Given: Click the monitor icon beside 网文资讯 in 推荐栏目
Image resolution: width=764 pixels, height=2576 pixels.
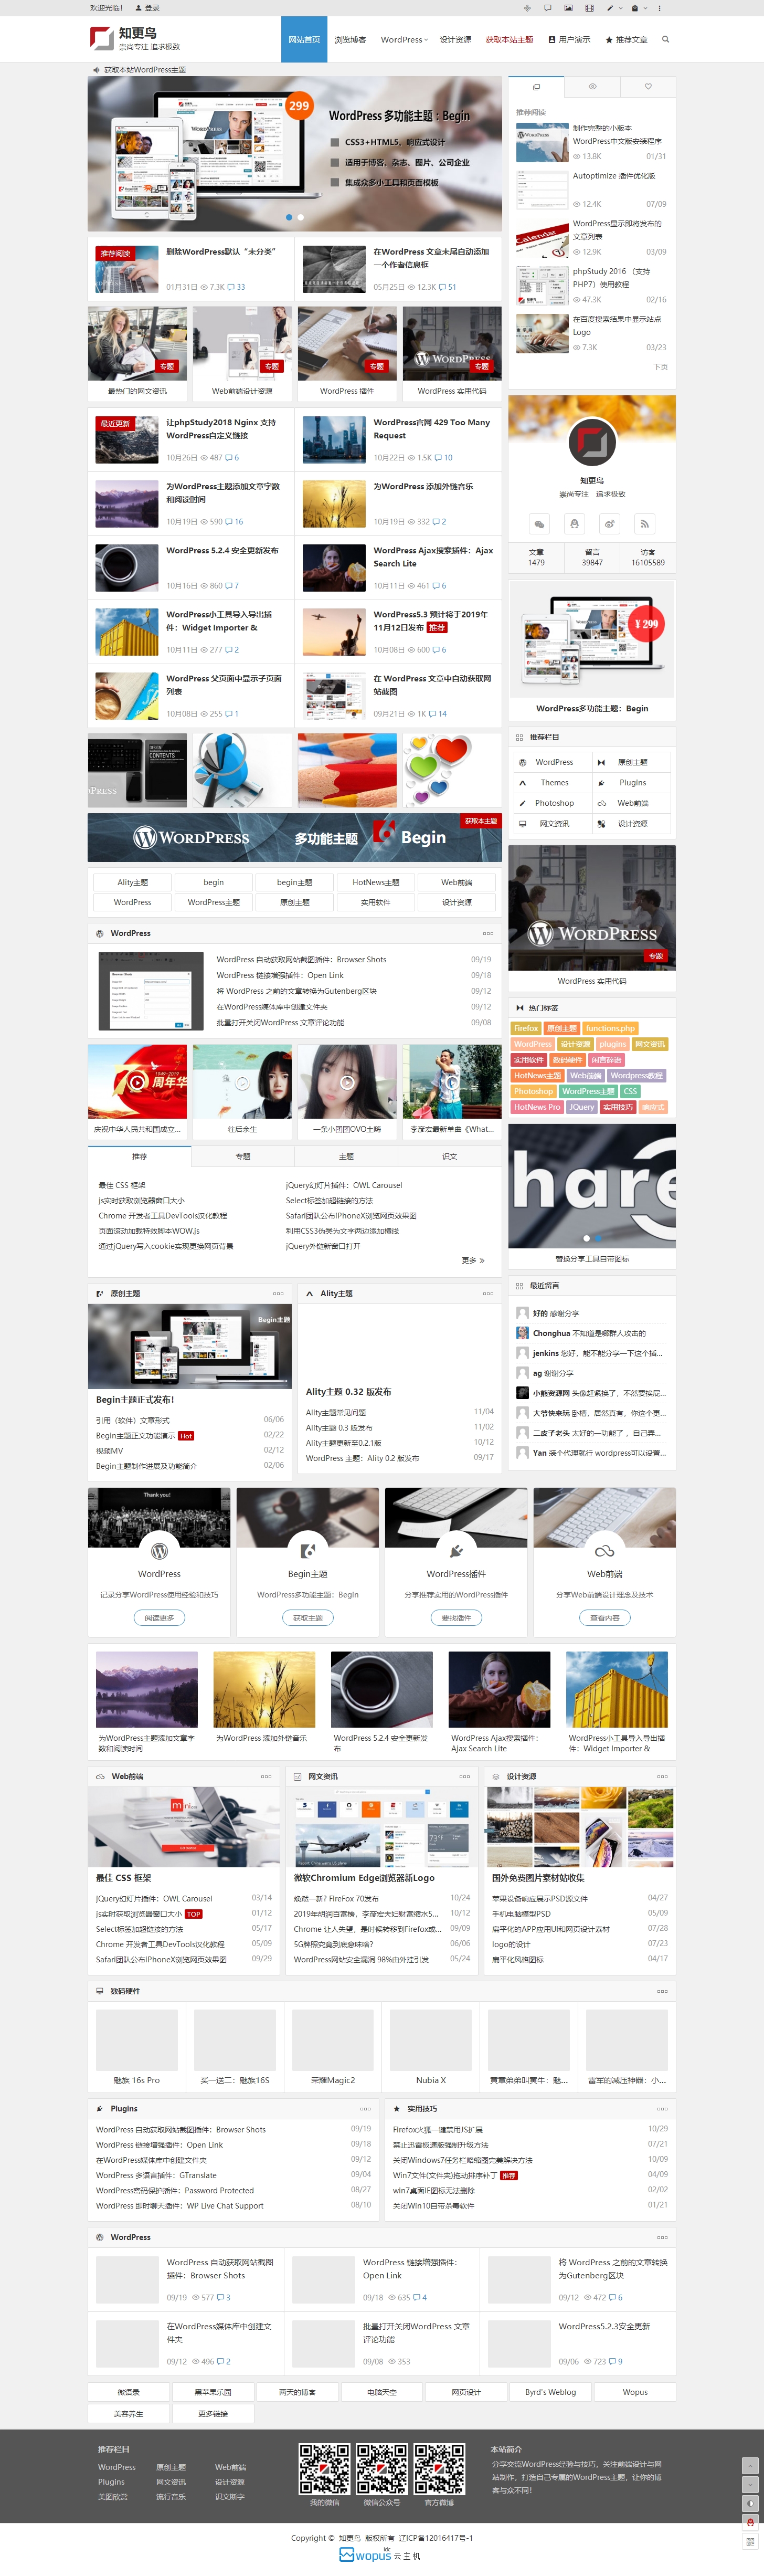Looking at the screenshot, I should click(522, 824).
